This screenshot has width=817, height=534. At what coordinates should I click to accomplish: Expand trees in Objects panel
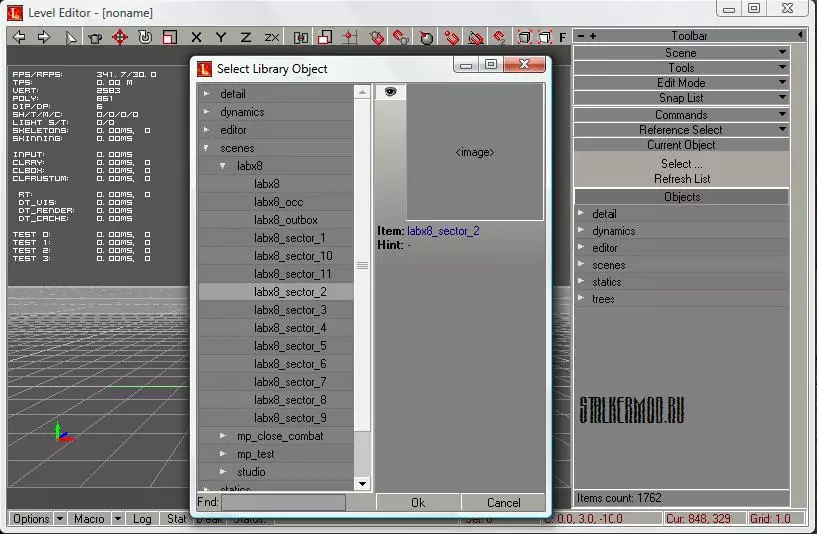(x=581, y=299)
